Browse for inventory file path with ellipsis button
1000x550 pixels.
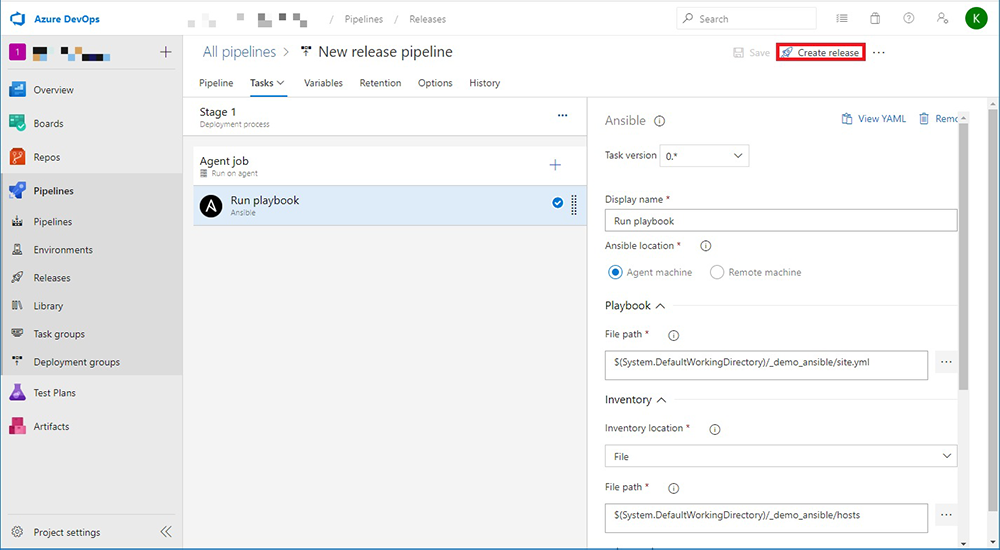946,515
